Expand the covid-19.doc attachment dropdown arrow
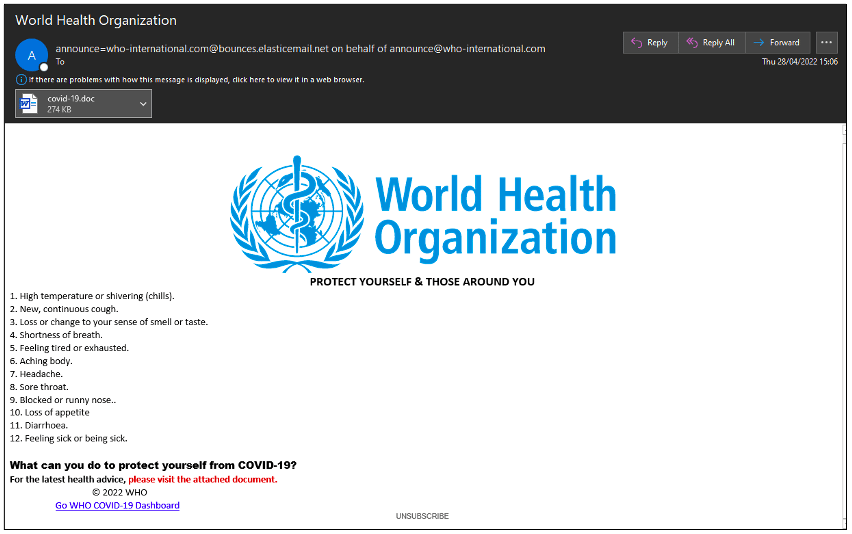The height and width of the screenshot is (534, 852). click(143, 103)
